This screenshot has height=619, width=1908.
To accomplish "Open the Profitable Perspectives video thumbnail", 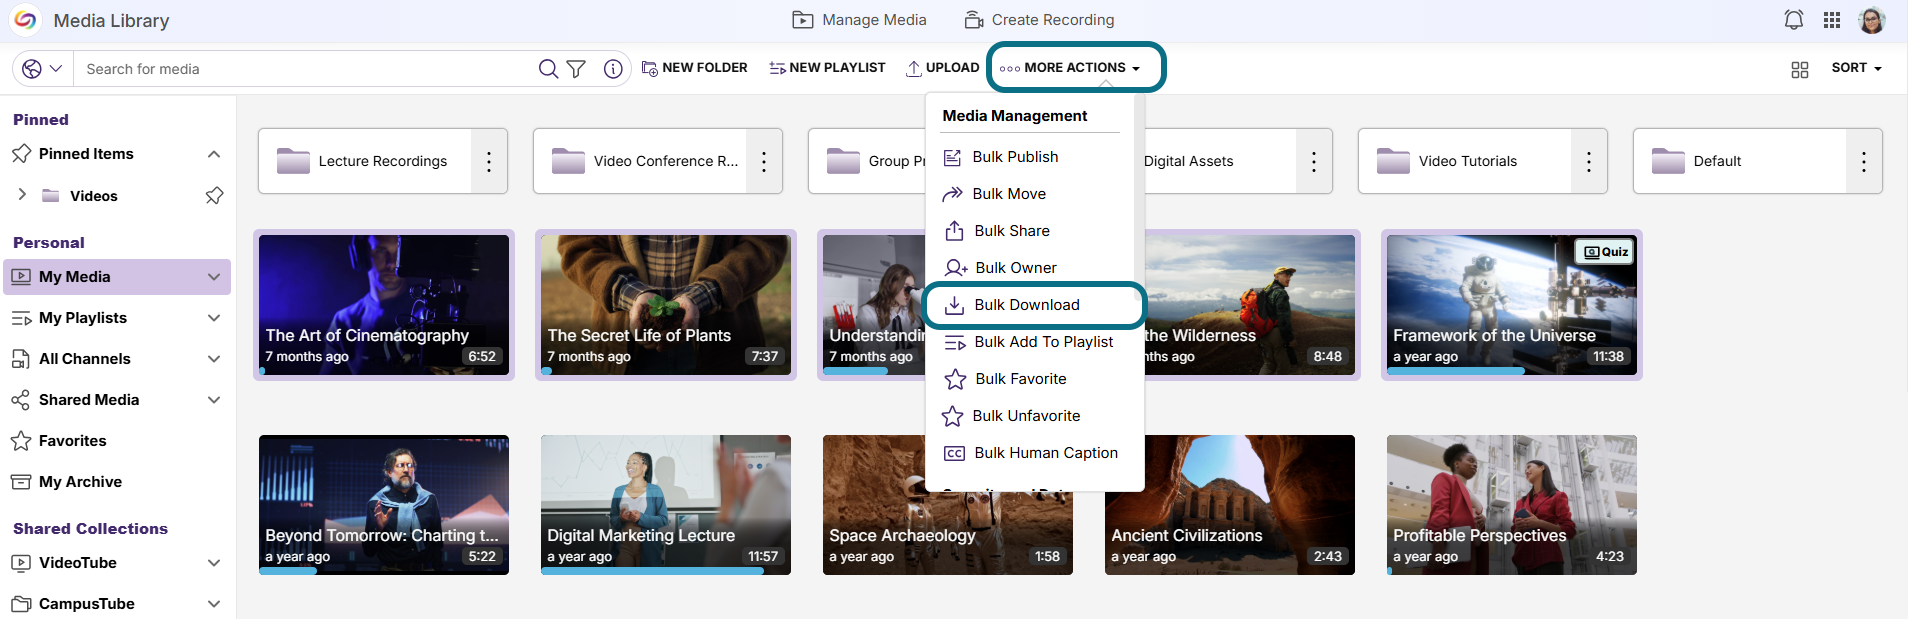I will 1512,505.
